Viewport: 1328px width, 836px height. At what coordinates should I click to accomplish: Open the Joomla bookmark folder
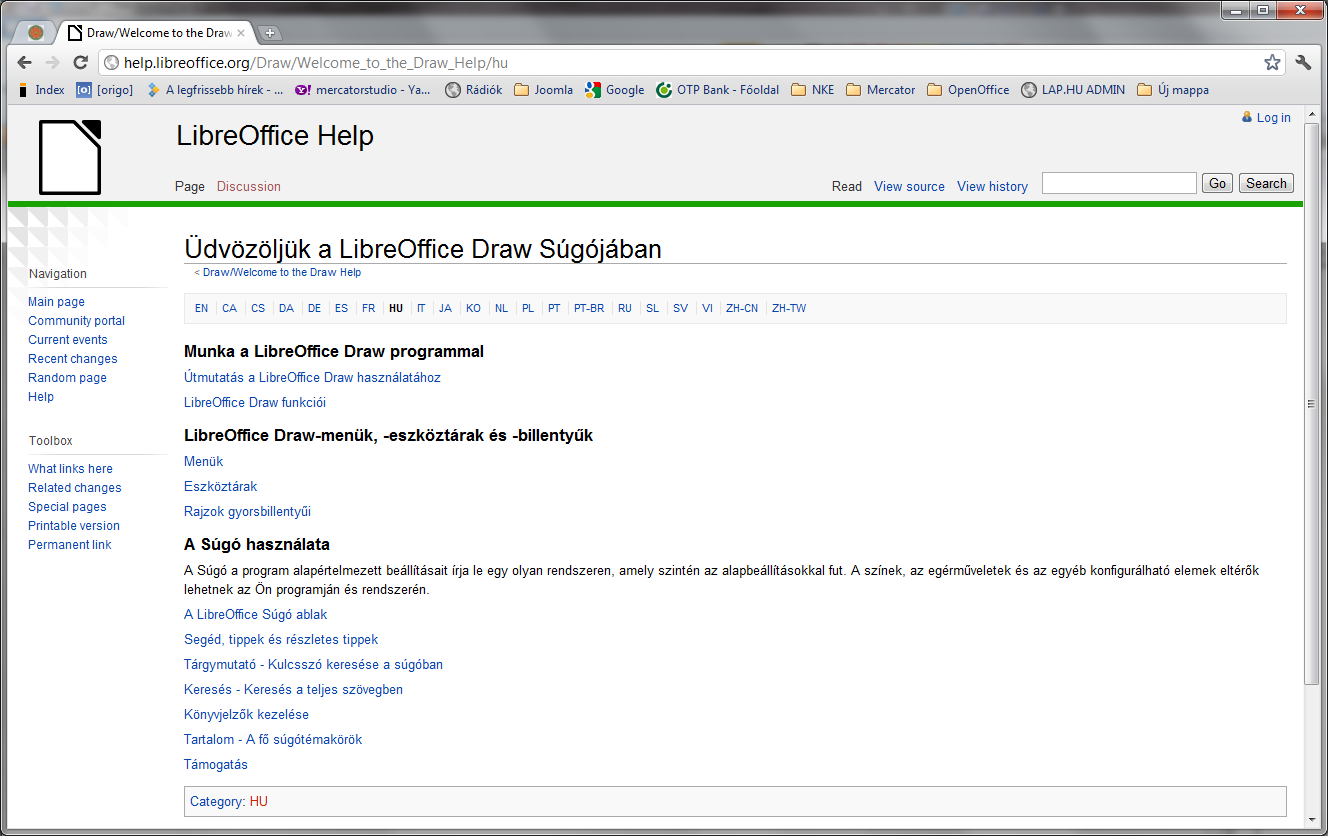543,90
